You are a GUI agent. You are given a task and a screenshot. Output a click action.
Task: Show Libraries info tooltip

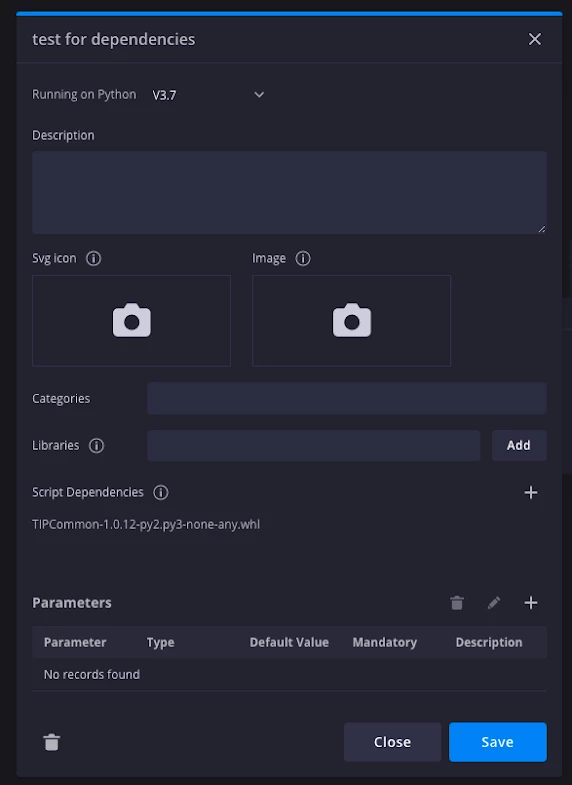click(97, 446)
